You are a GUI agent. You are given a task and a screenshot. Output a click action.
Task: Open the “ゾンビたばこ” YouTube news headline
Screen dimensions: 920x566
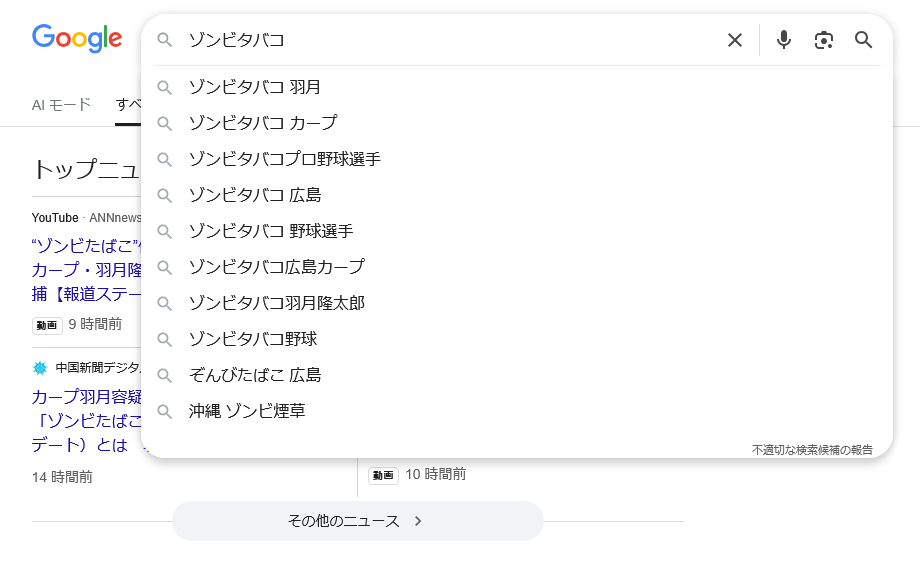click(86, 244)
